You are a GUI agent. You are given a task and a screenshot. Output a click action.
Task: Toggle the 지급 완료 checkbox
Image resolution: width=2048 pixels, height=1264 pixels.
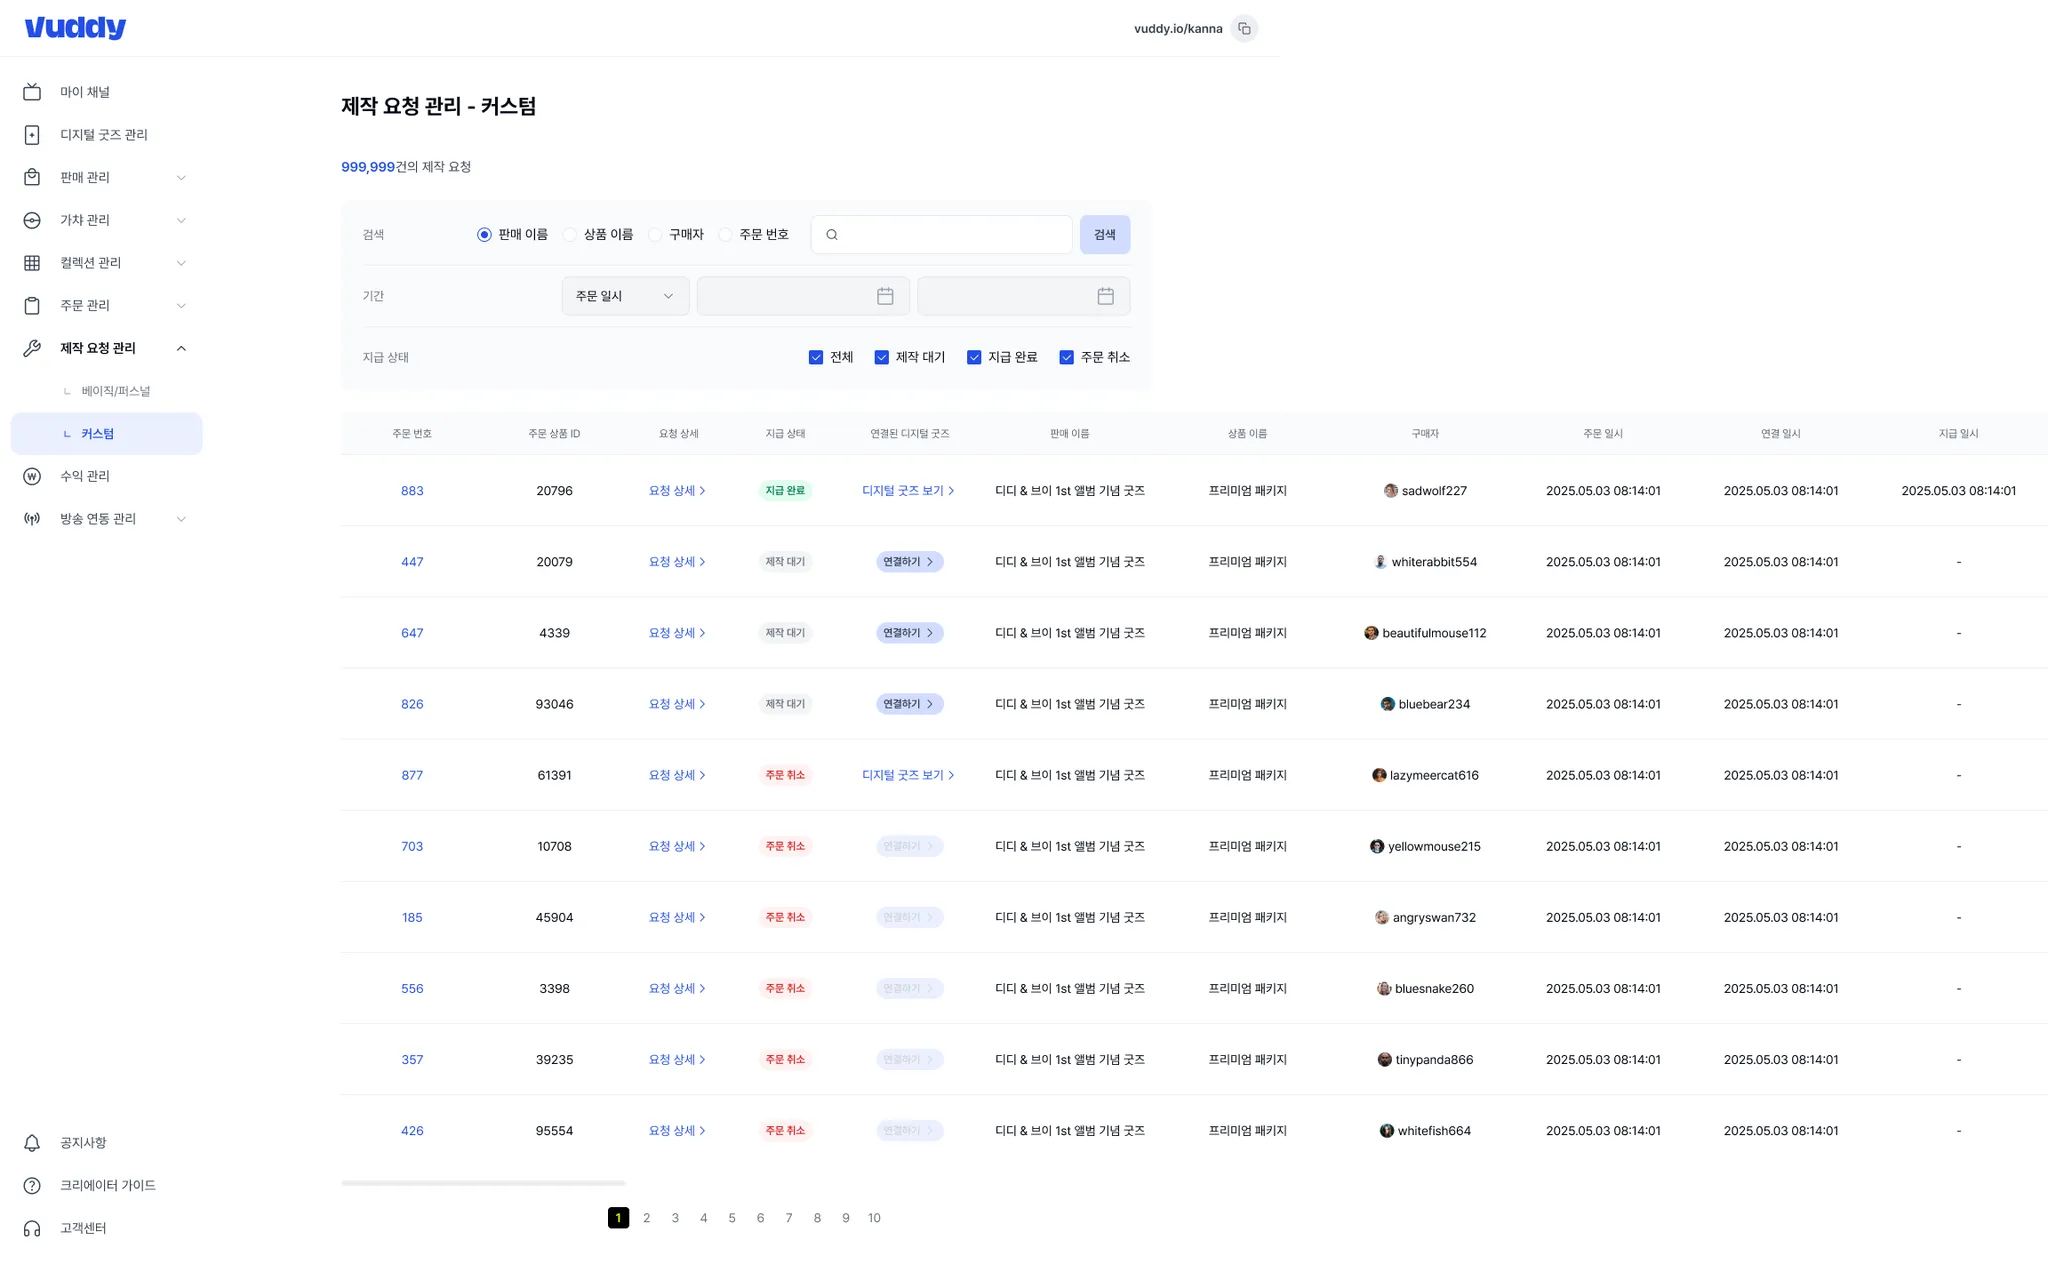click(x=974, y=357)
